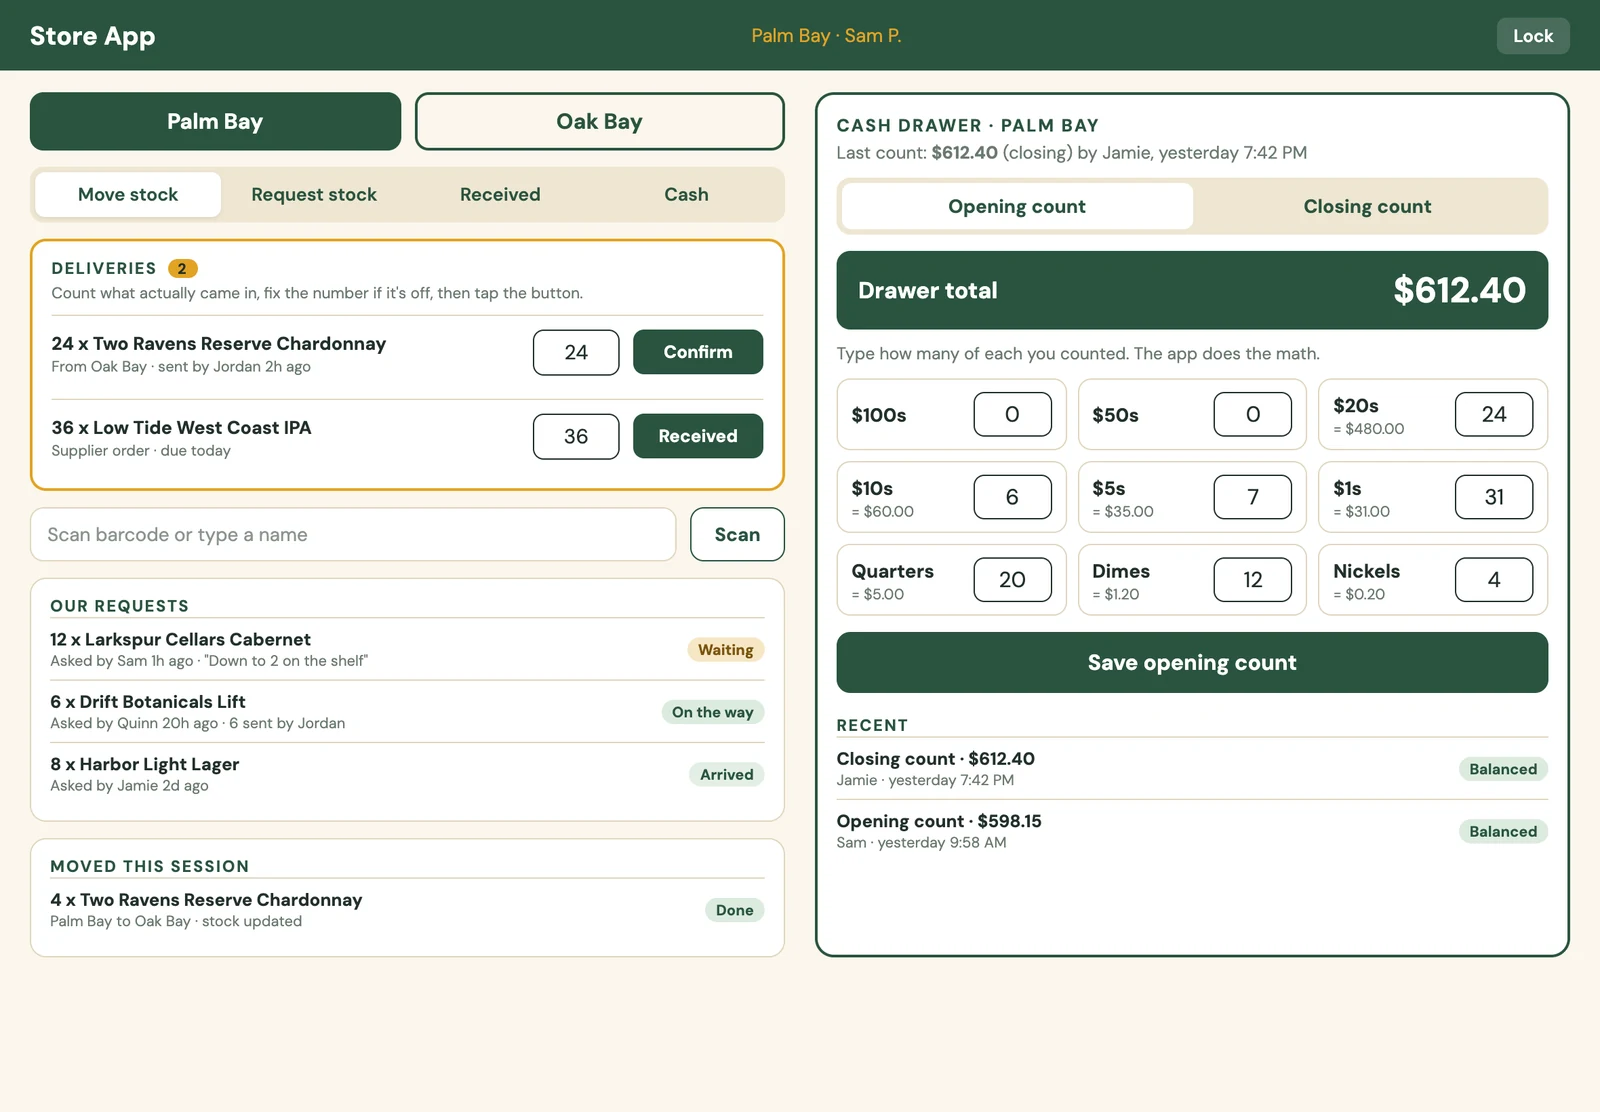Edit the Nickels count field
Viewport: 1600px width, 1112px height.
(1494, 580)
